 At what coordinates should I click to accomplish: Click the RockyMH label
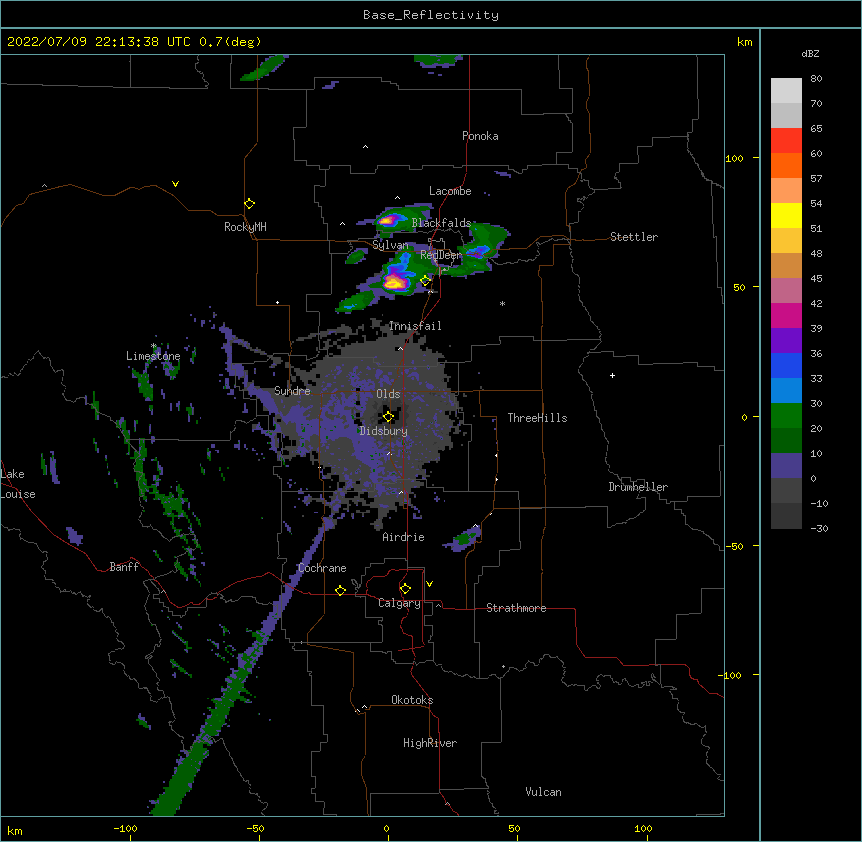pos(245,226)
